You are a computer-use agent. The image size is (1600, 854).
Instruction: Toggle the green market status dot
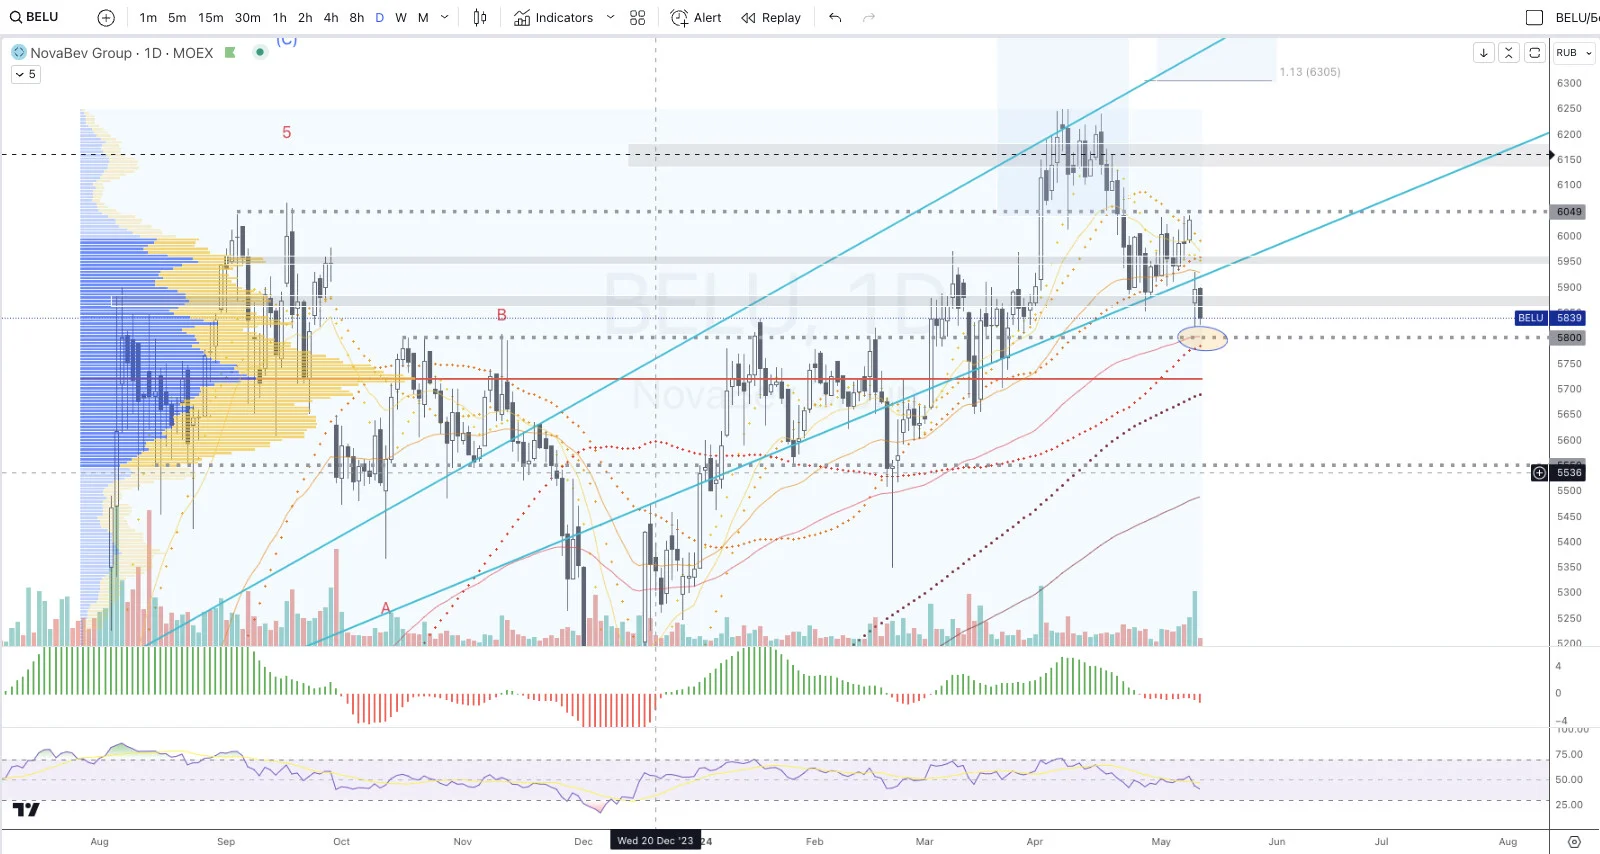point(260,52)
